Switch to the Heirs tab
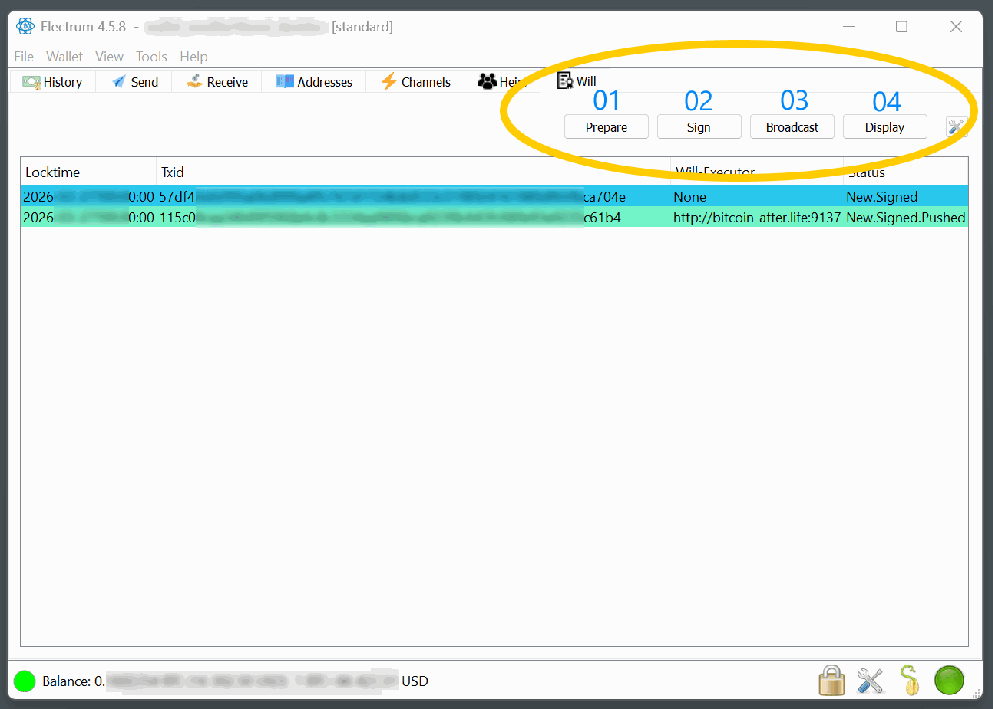 click(x=503, y=82)
